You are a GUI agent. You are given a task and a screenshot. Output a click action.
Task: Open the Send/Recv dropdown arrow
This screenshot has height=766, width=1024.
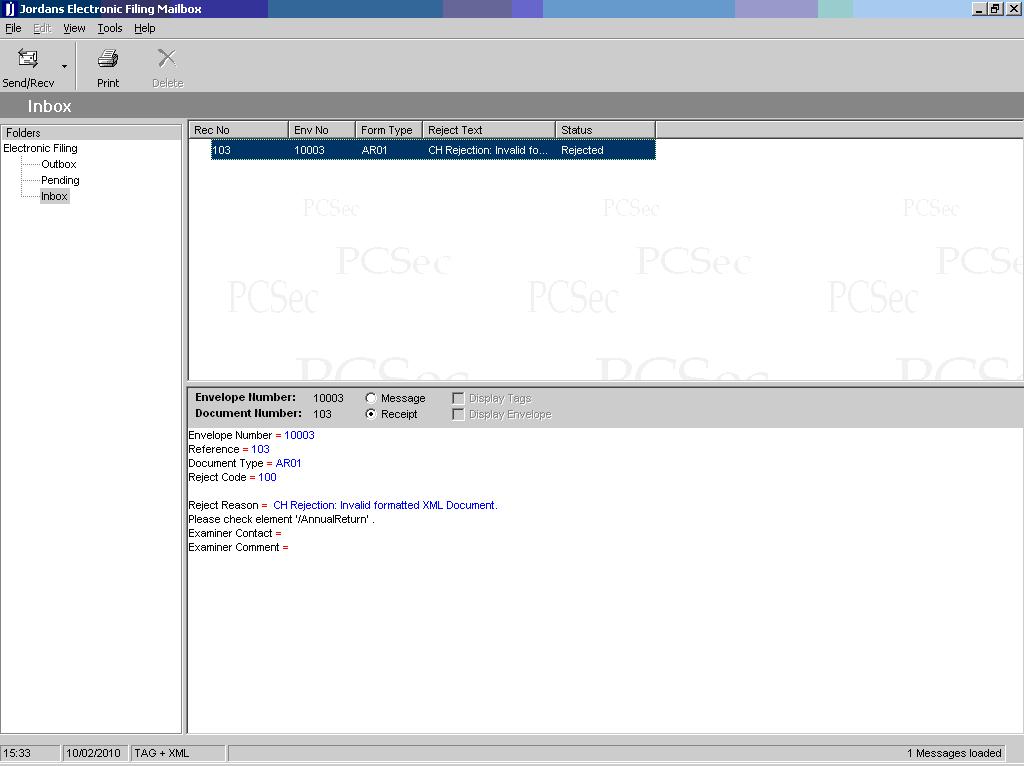click(65, 67)
